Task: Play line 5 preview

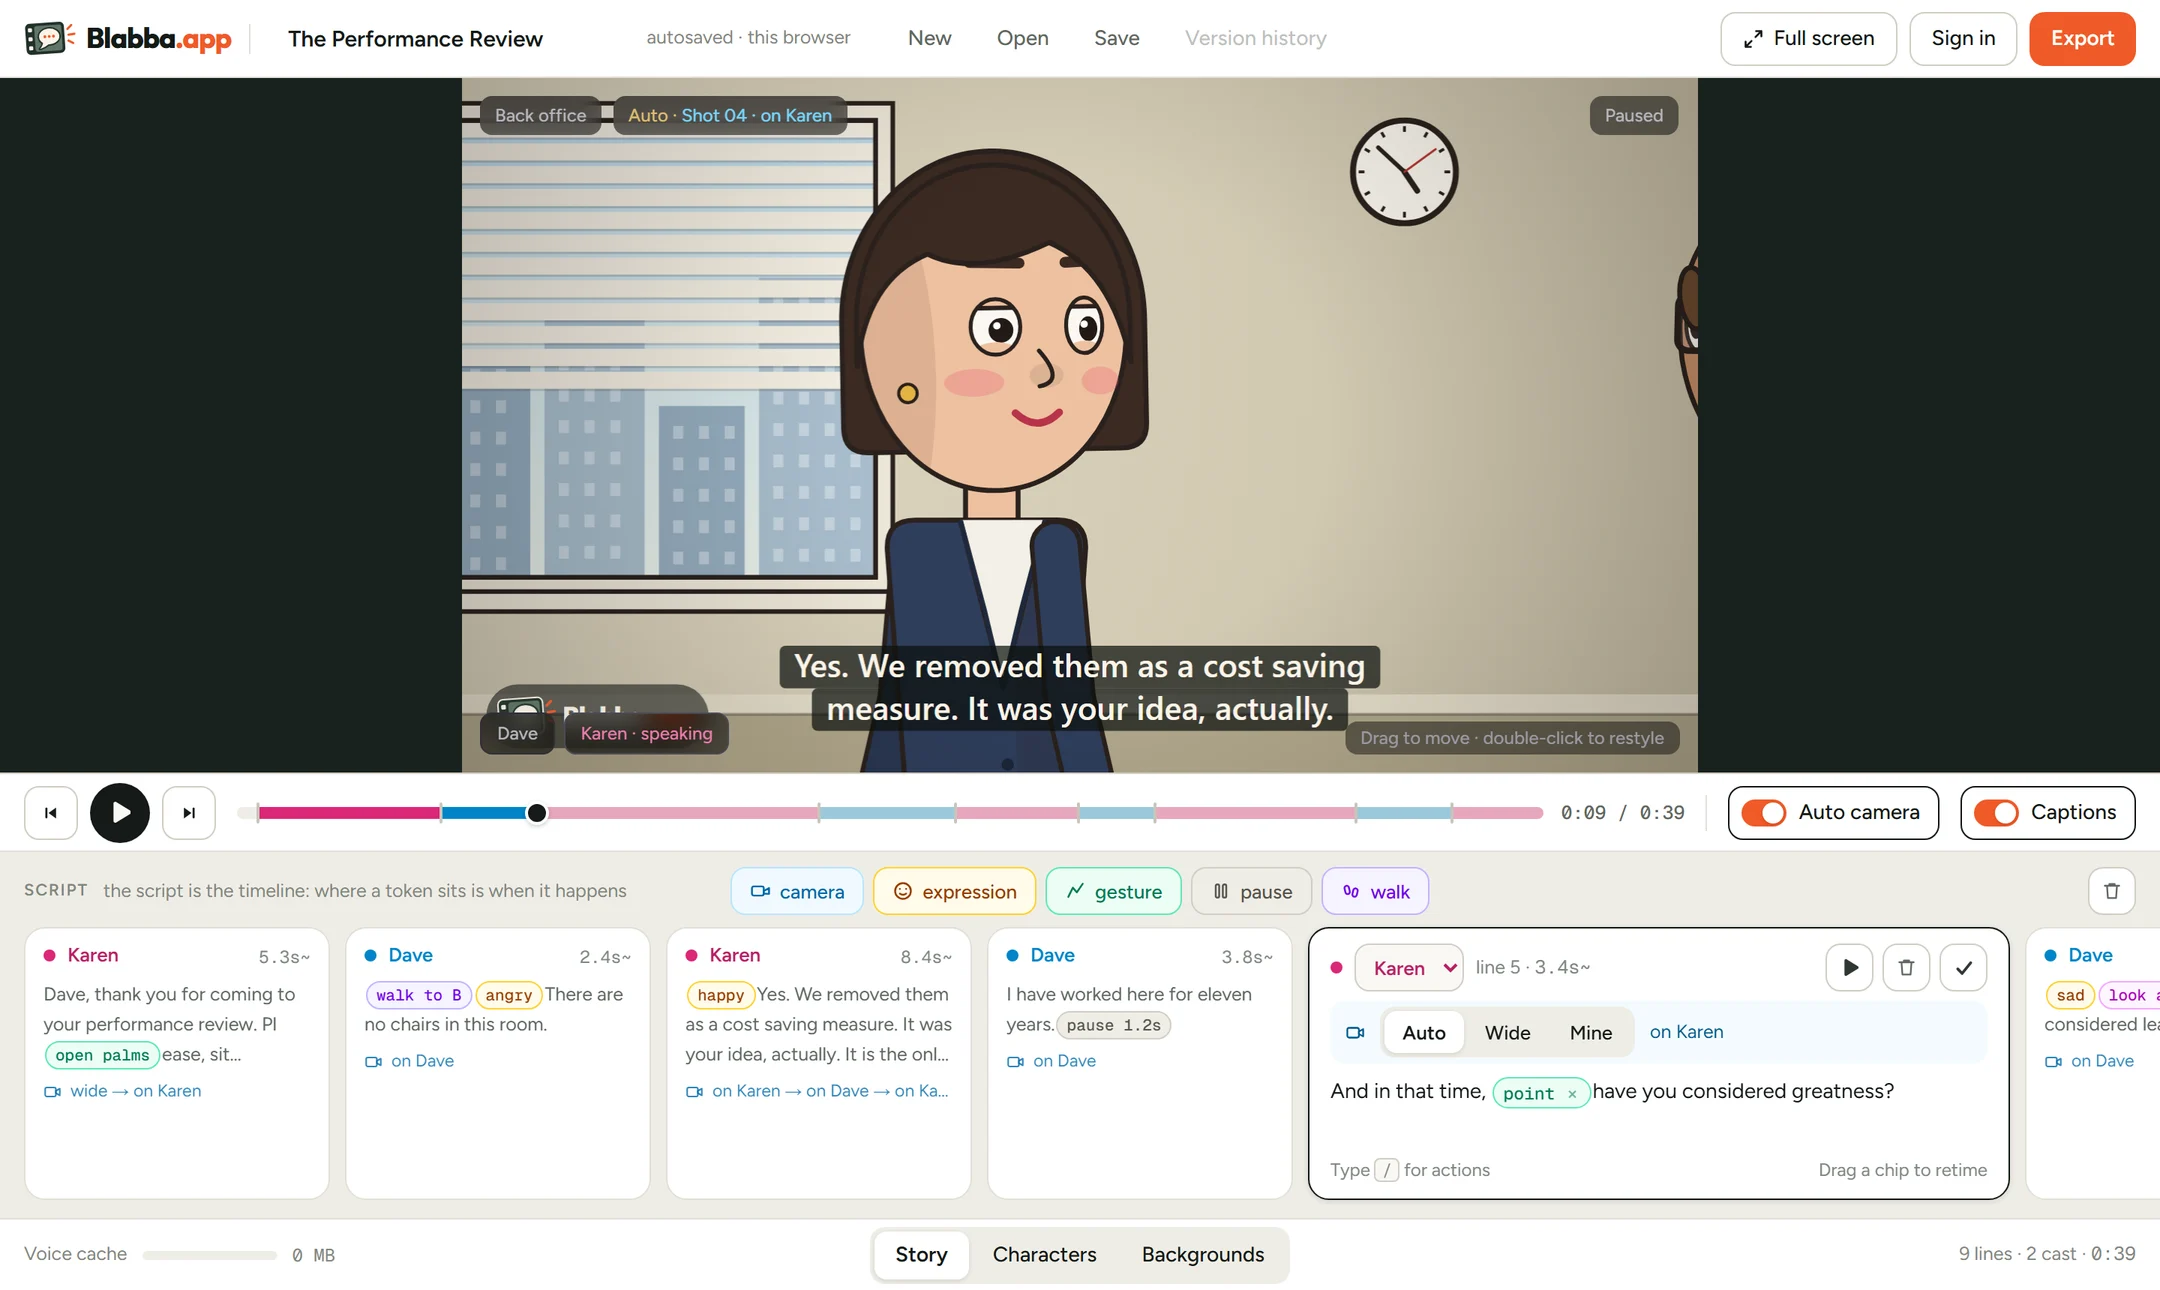Action: [x=1849, y=967]
